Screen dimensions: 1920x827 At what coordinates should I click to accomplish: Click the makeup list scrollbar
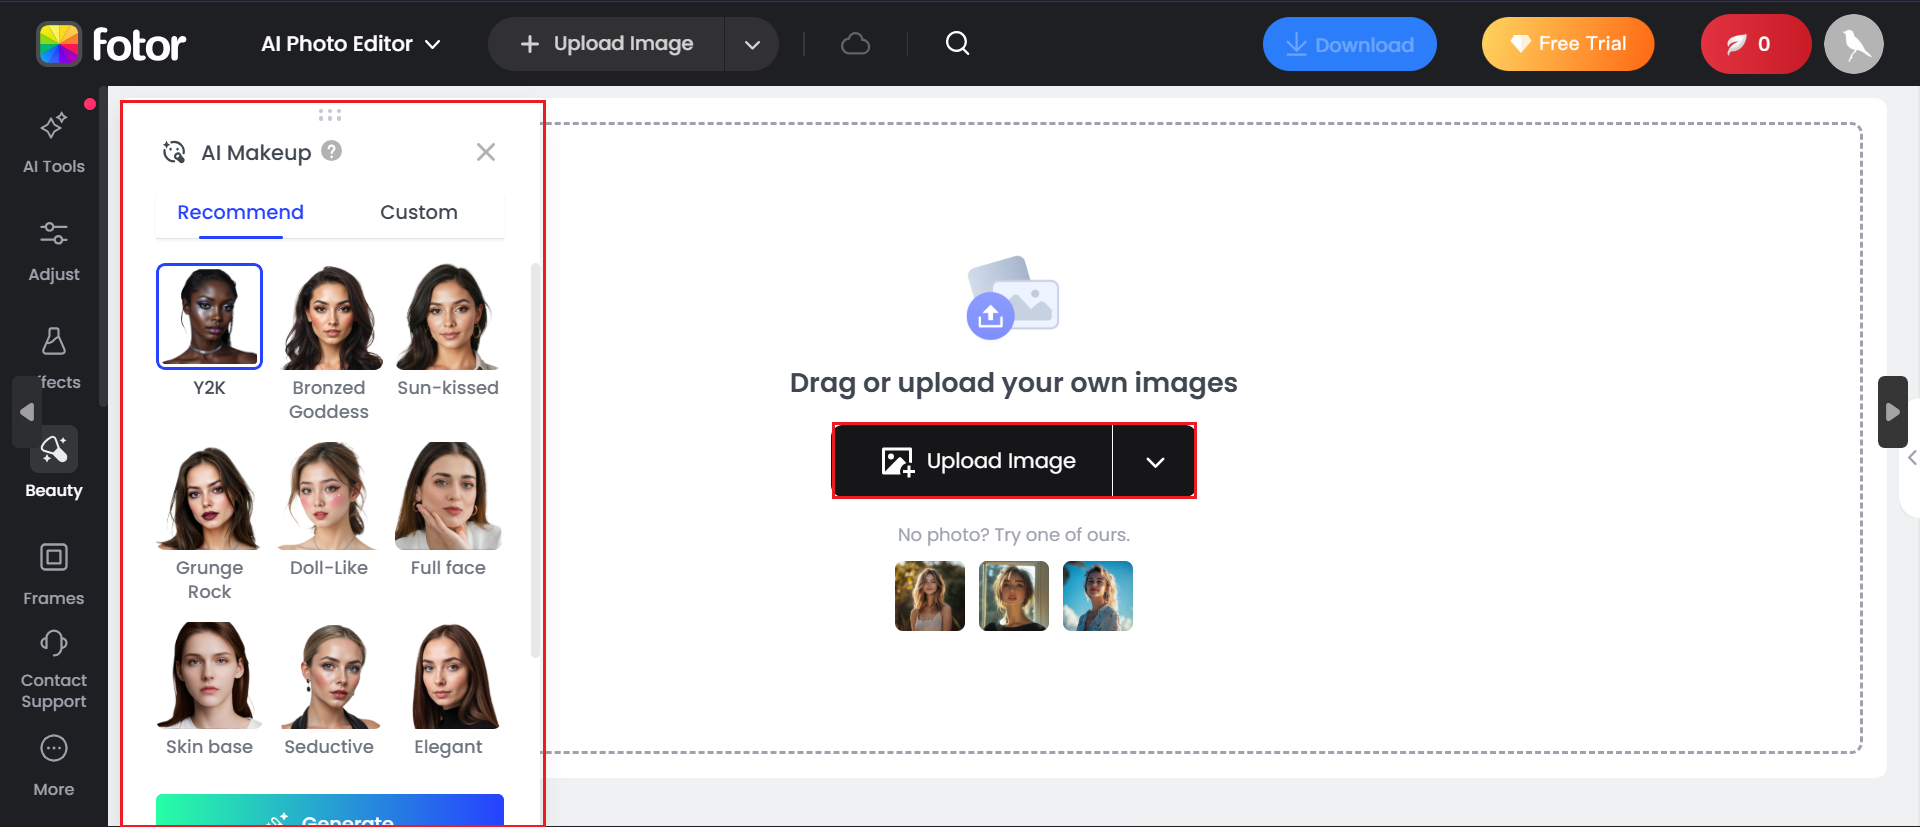535,460
